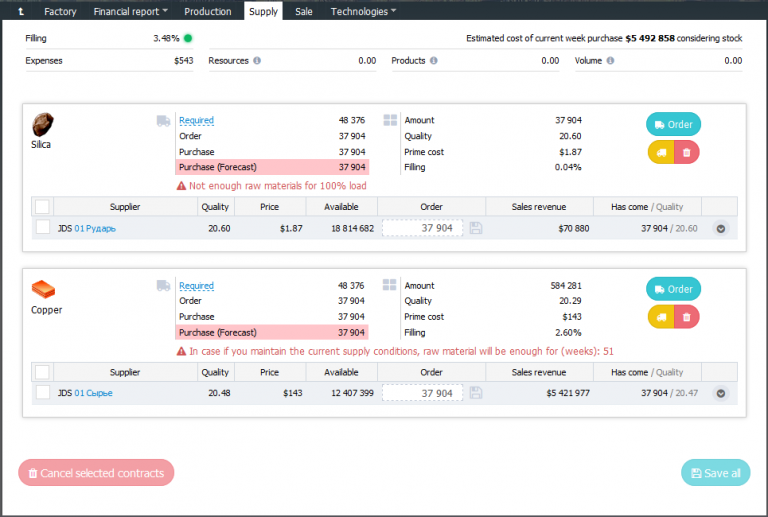This screenshot has width=768, height=517.
Task: Expand the Silica supplier row details arrow
Action: (x=720, y=228)
